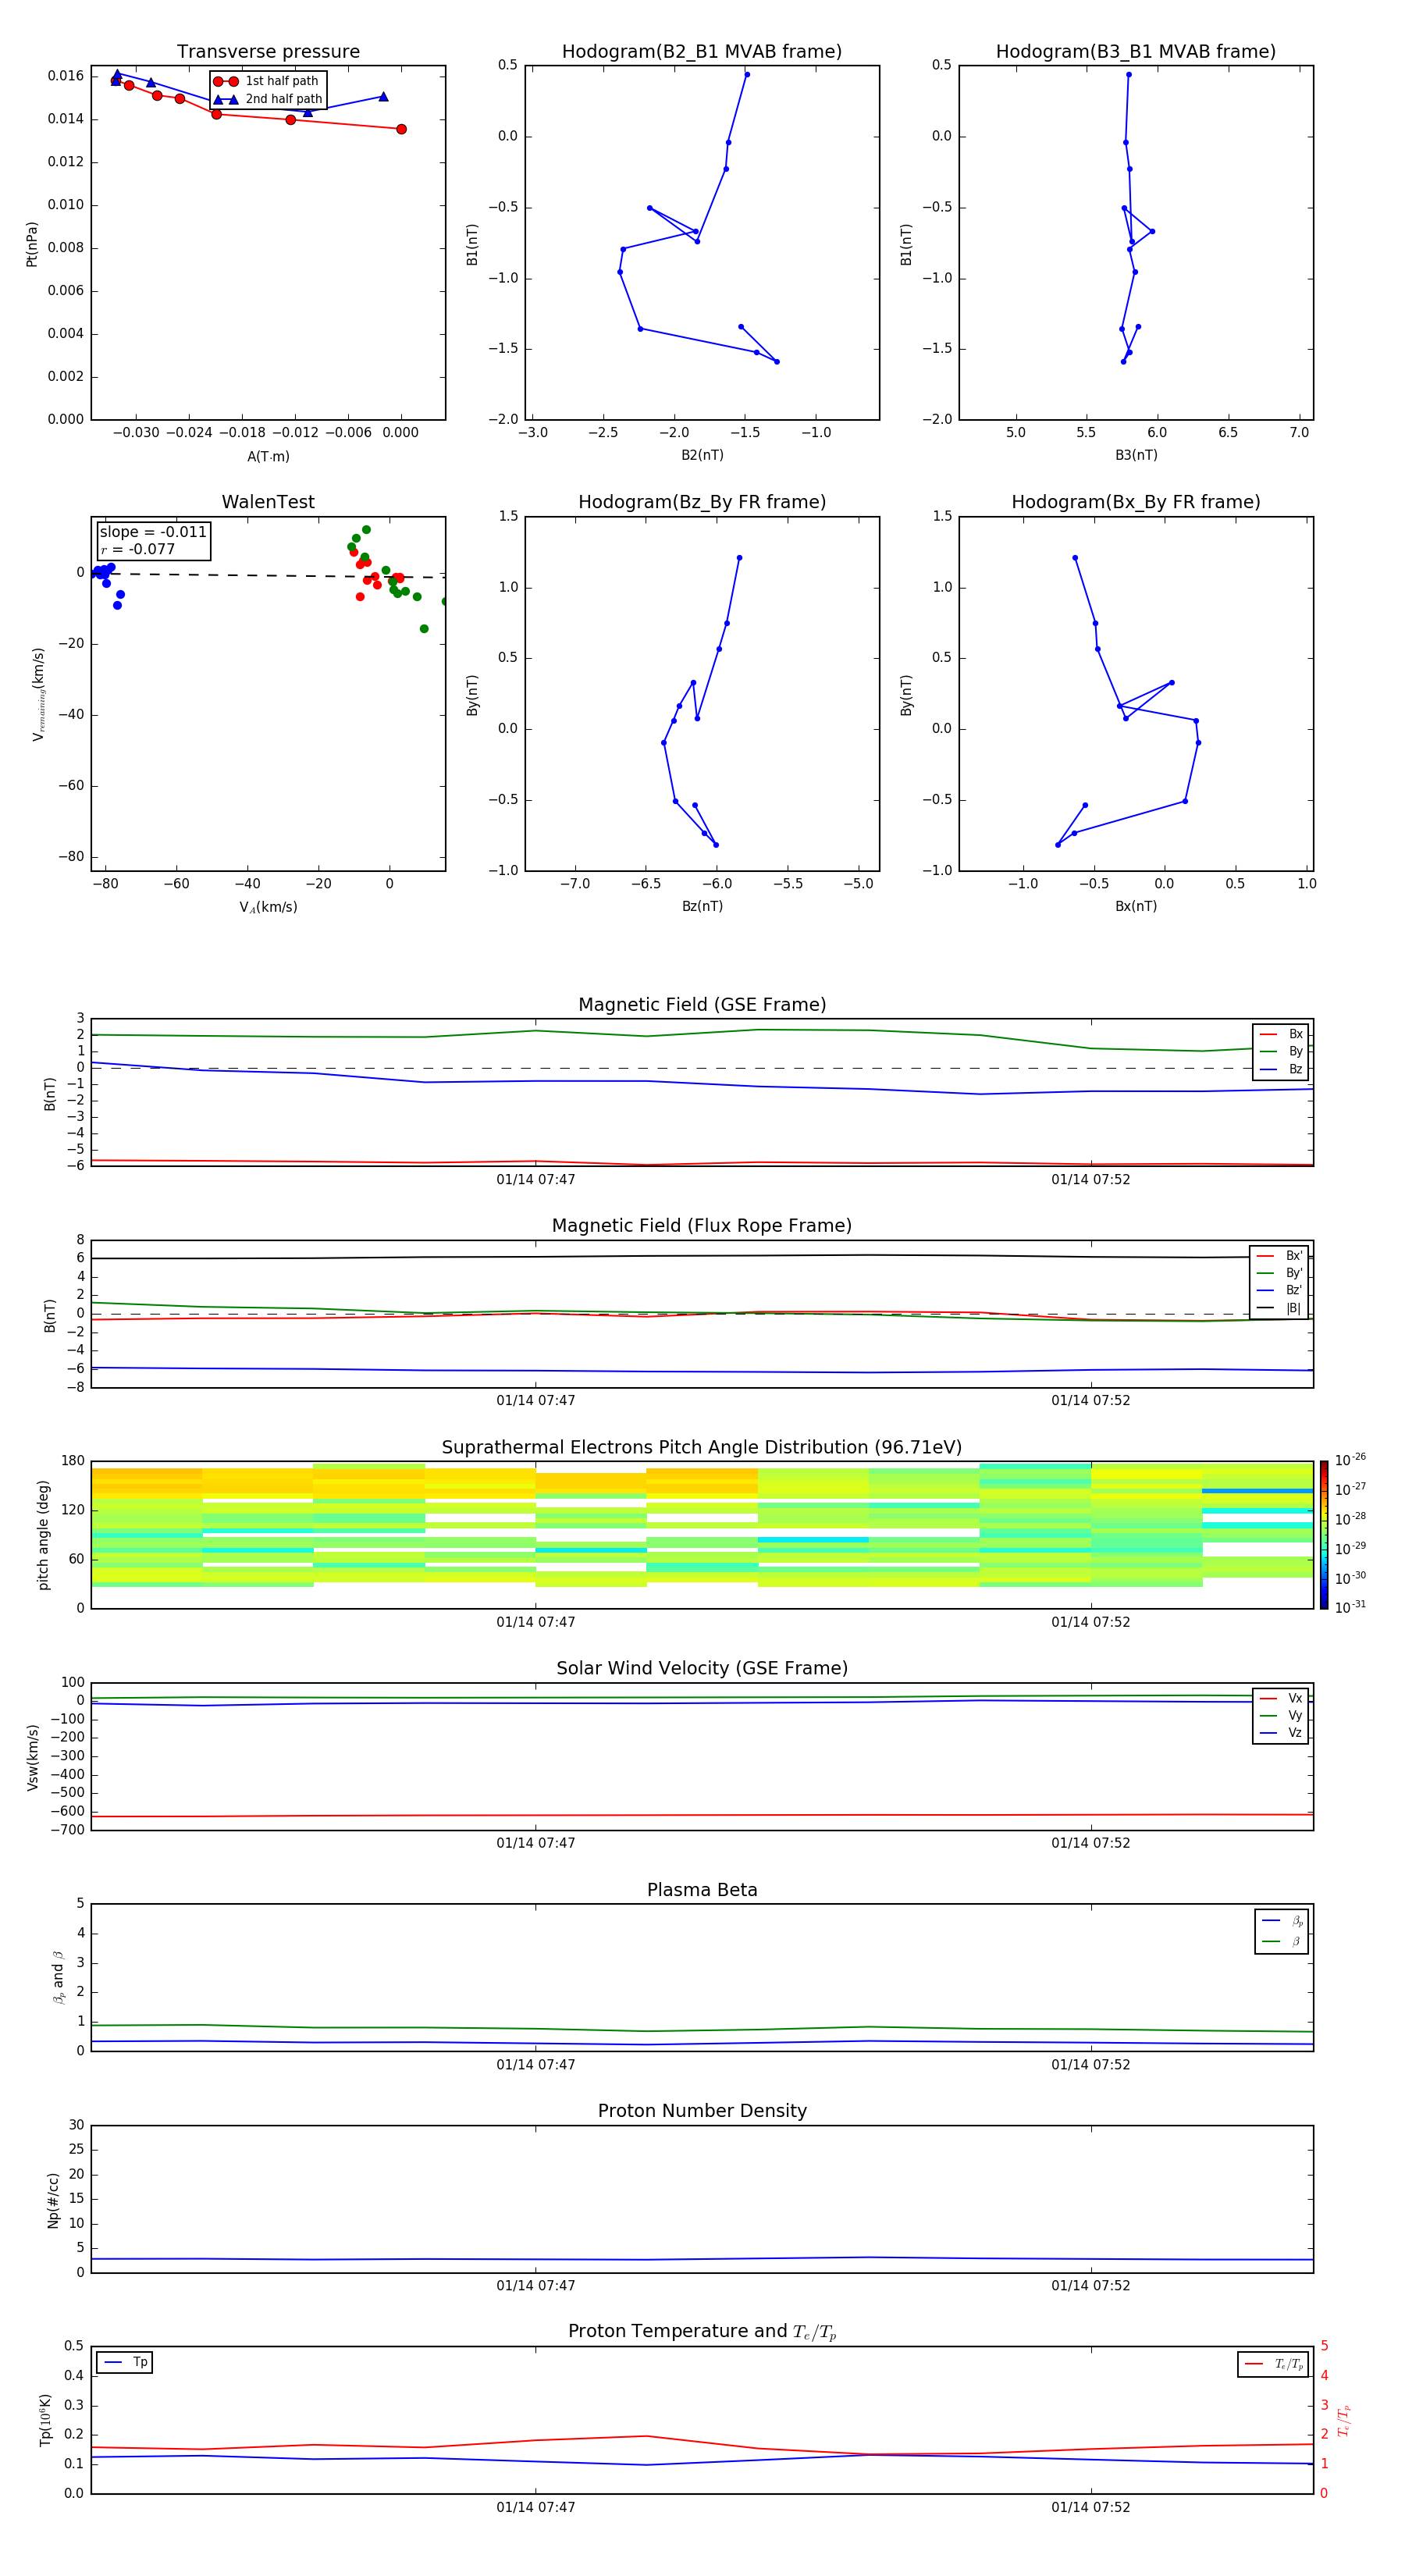Click the "β" entry in Plasma Beta legend
The height and width of the screenshot is (2576, 1405).
pos(1282,1941)
